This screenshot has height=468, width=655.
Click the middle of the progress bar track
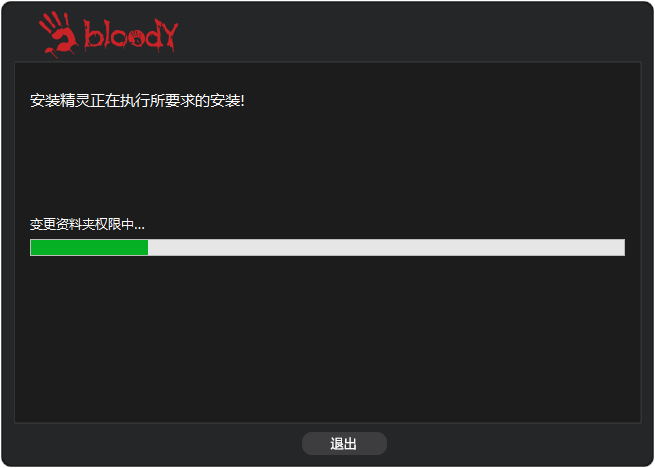coord(328,247)
